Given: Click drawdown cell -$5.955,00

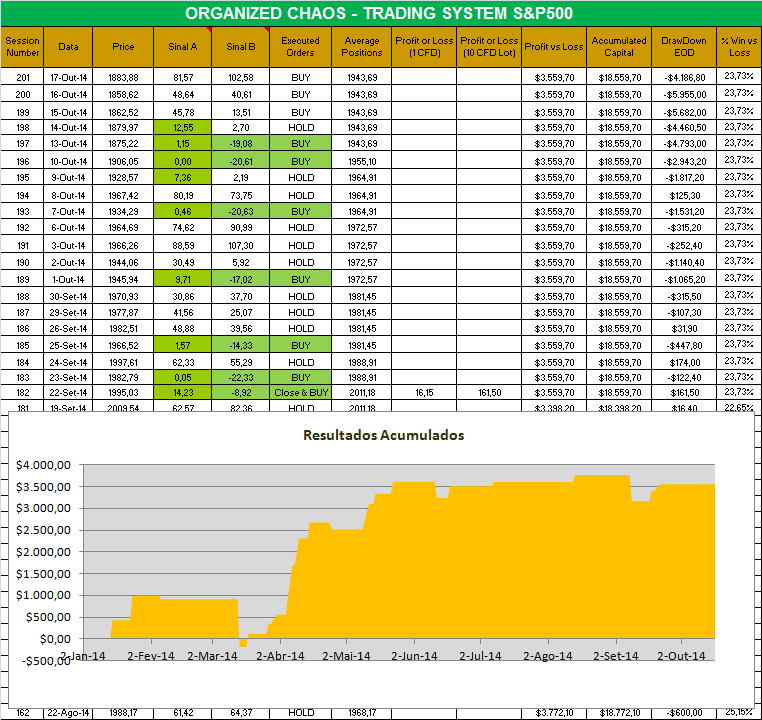Looking at the screenshot, I should tap(684, 94).
